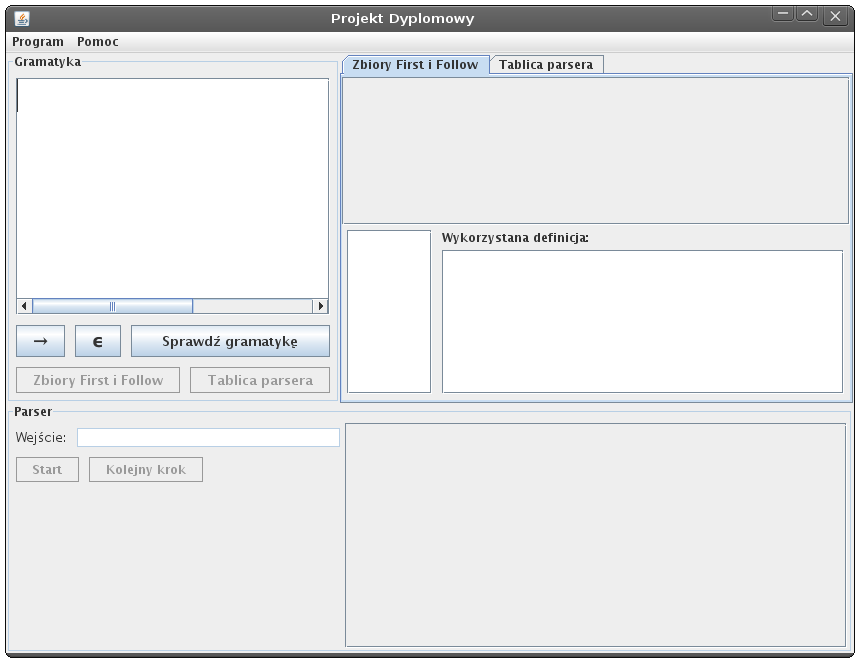Minimize the Projekt Dyplomowy window

coord(783,14)
